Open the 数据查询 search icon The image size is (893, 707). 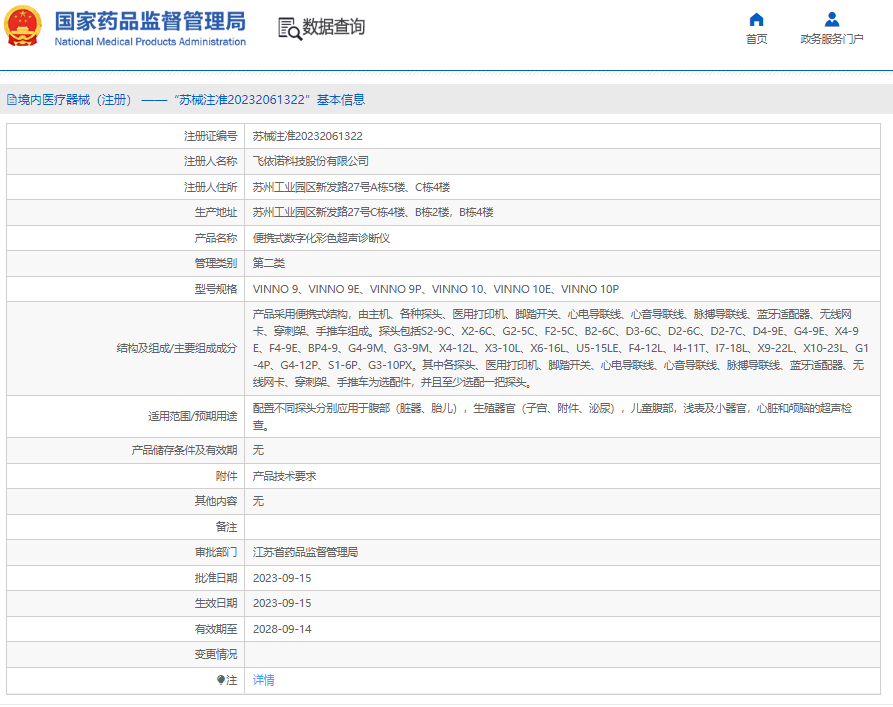(289, 28)
